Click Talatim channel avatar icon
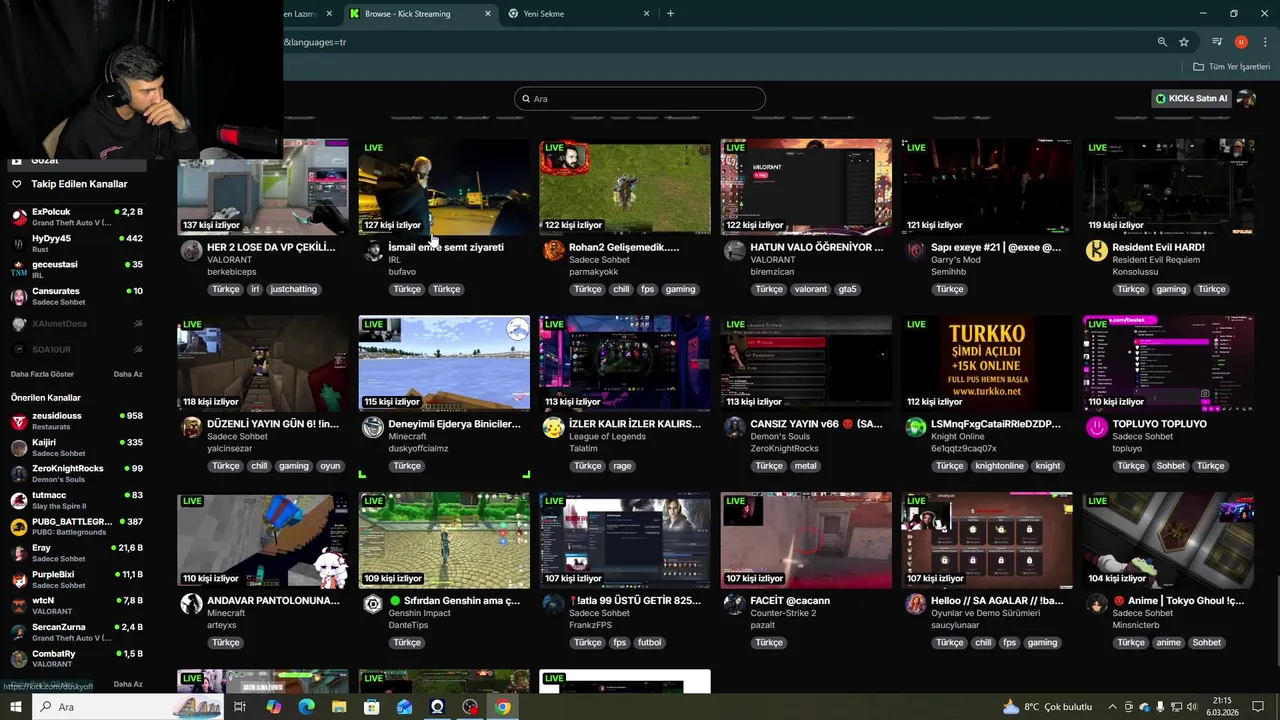 point(553,428)
